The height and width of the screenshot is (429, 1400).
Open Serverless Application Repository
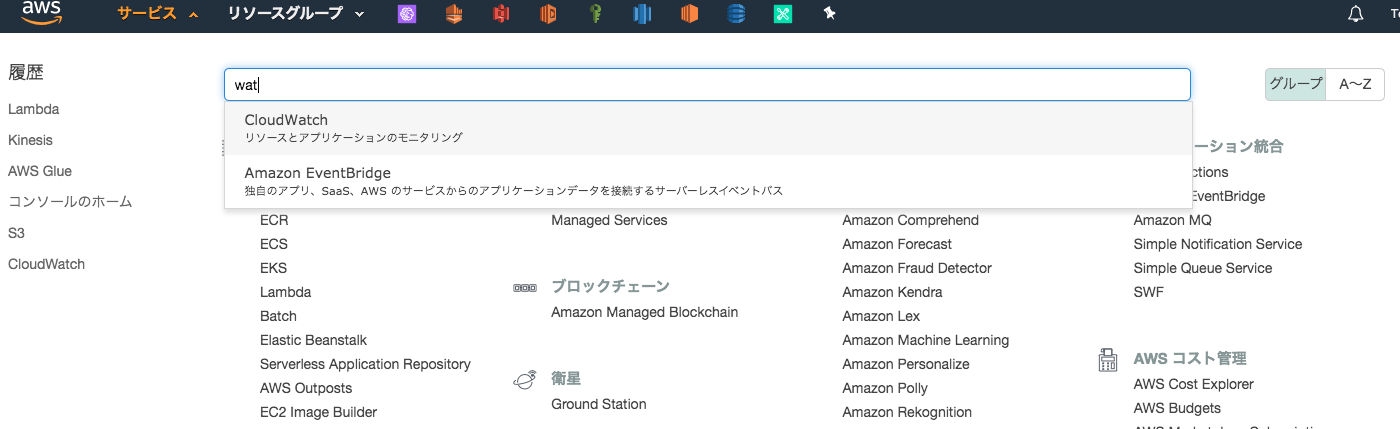365,364
